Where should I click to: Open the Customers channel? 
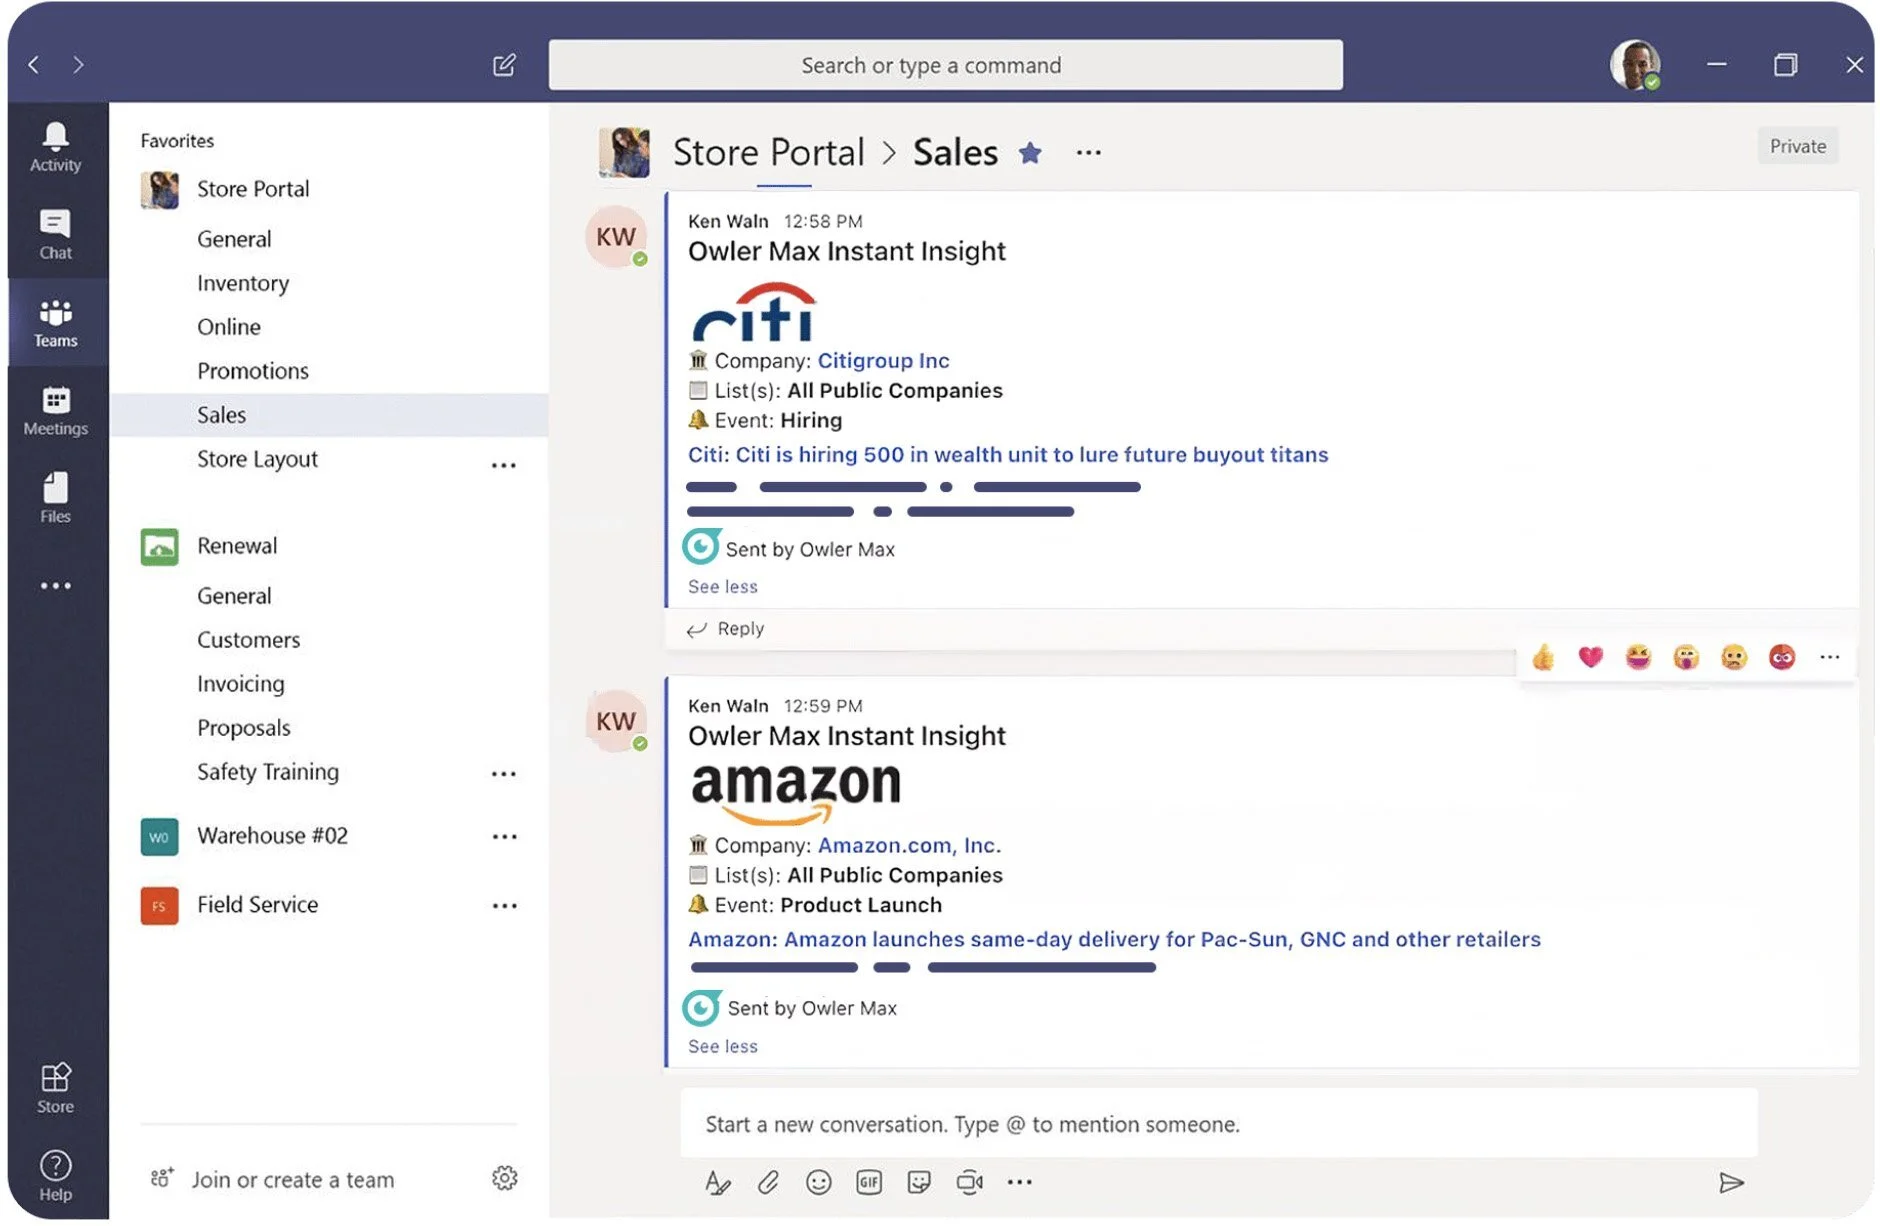click(x=248, y=640)
